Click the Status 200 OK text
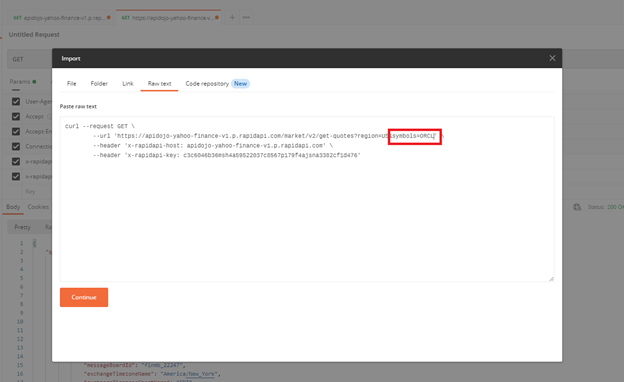 click(x=605, y=207)
